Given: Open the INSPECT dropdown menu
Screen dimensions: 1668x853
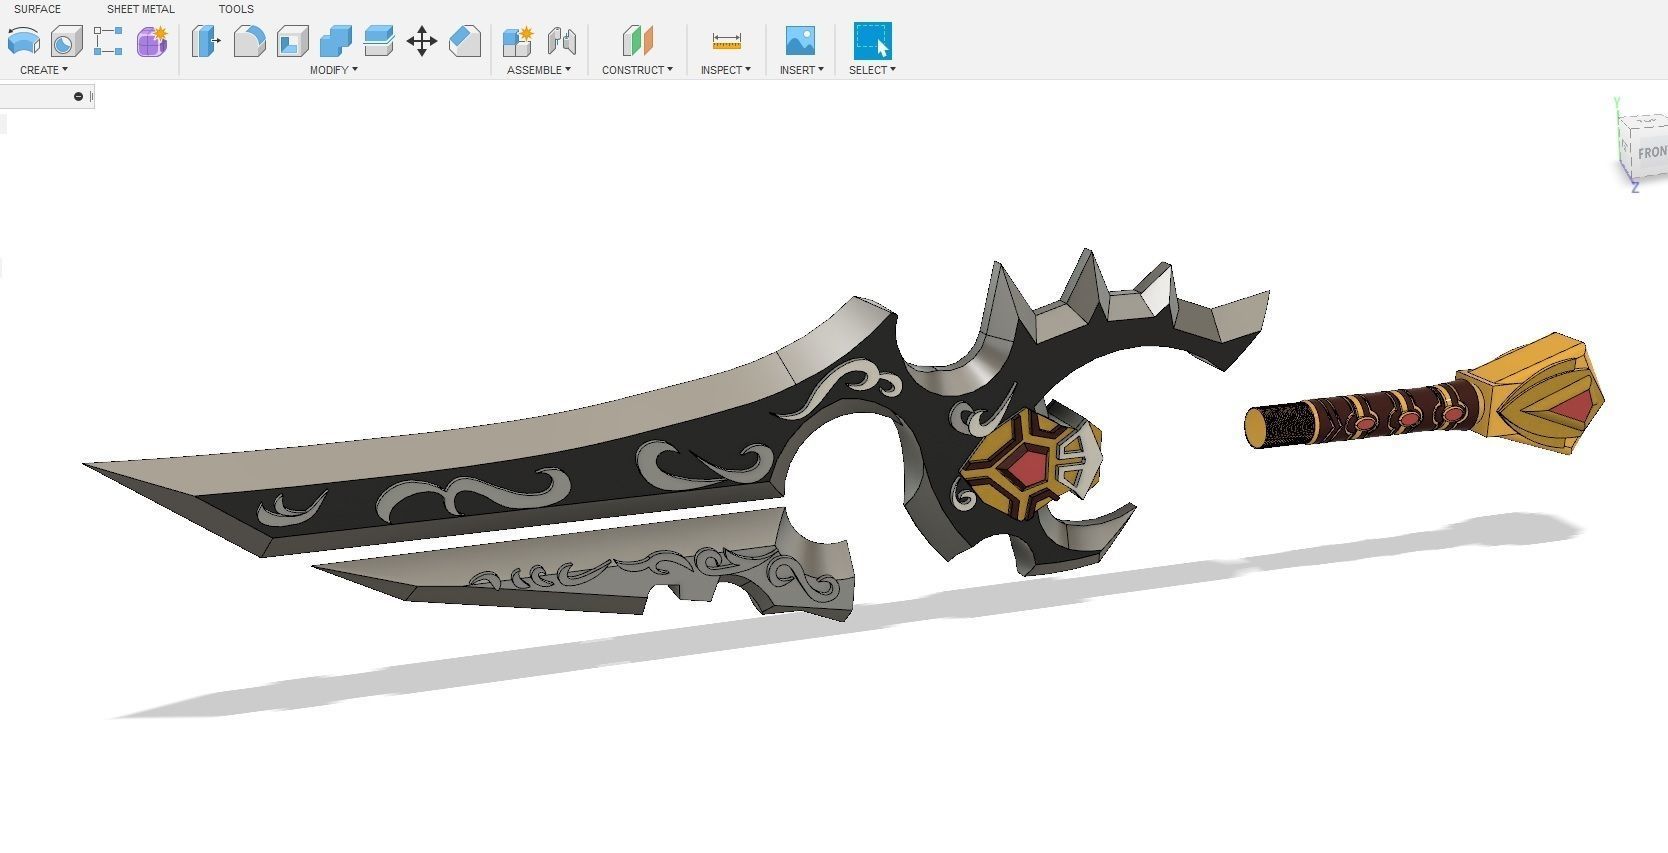Looking at the screenshot, I should pyautogui.click(x=726, y=70).
